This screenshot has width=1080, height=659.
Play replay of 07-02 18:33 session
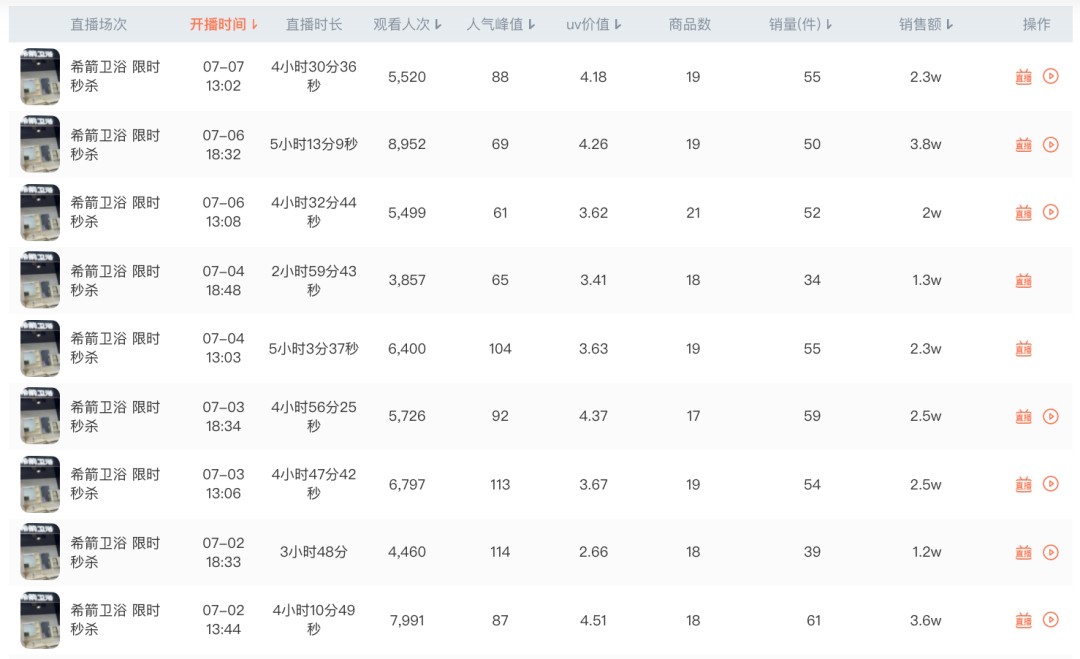(1050, 552)
